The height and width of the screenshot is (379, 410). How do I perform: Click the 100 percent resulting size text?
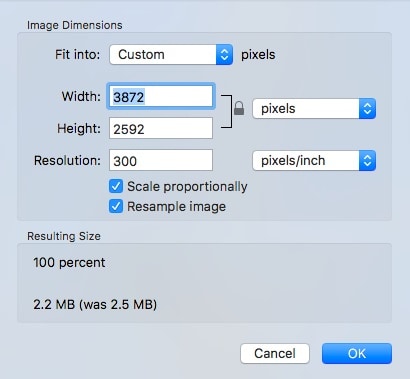click(69, 263)
